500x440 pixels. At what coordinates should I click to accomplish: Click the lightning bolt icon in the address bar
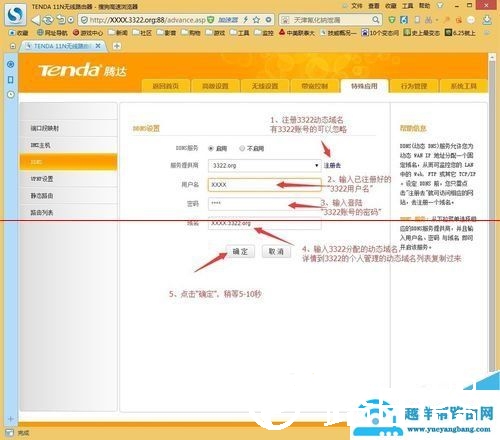pos(246,20)
